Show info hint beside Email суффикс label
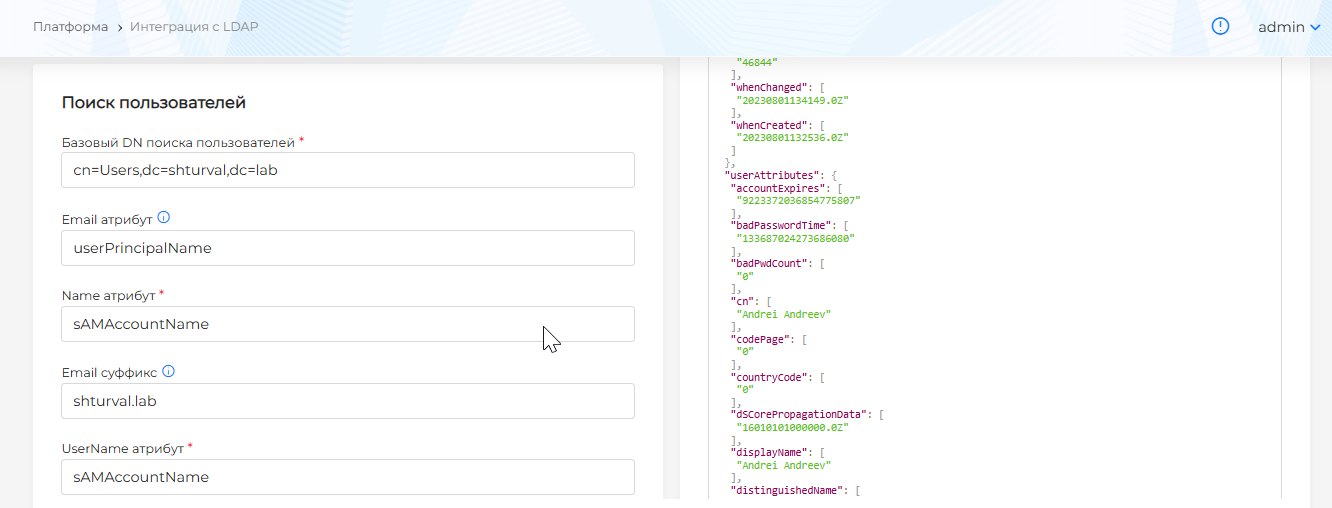1332x508 pixels. [x=168, y=372]
